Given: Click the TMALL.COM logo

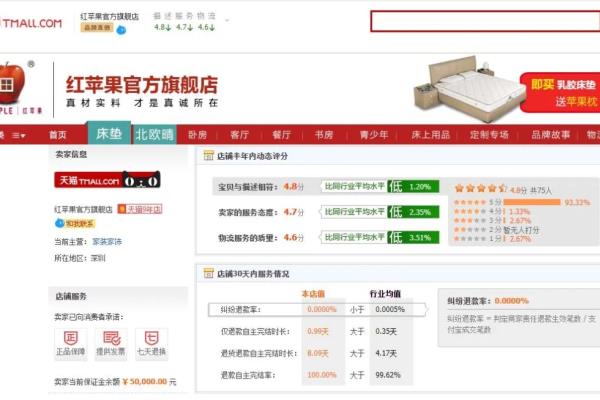Looking at the screenshot, I should coord(31,23).
